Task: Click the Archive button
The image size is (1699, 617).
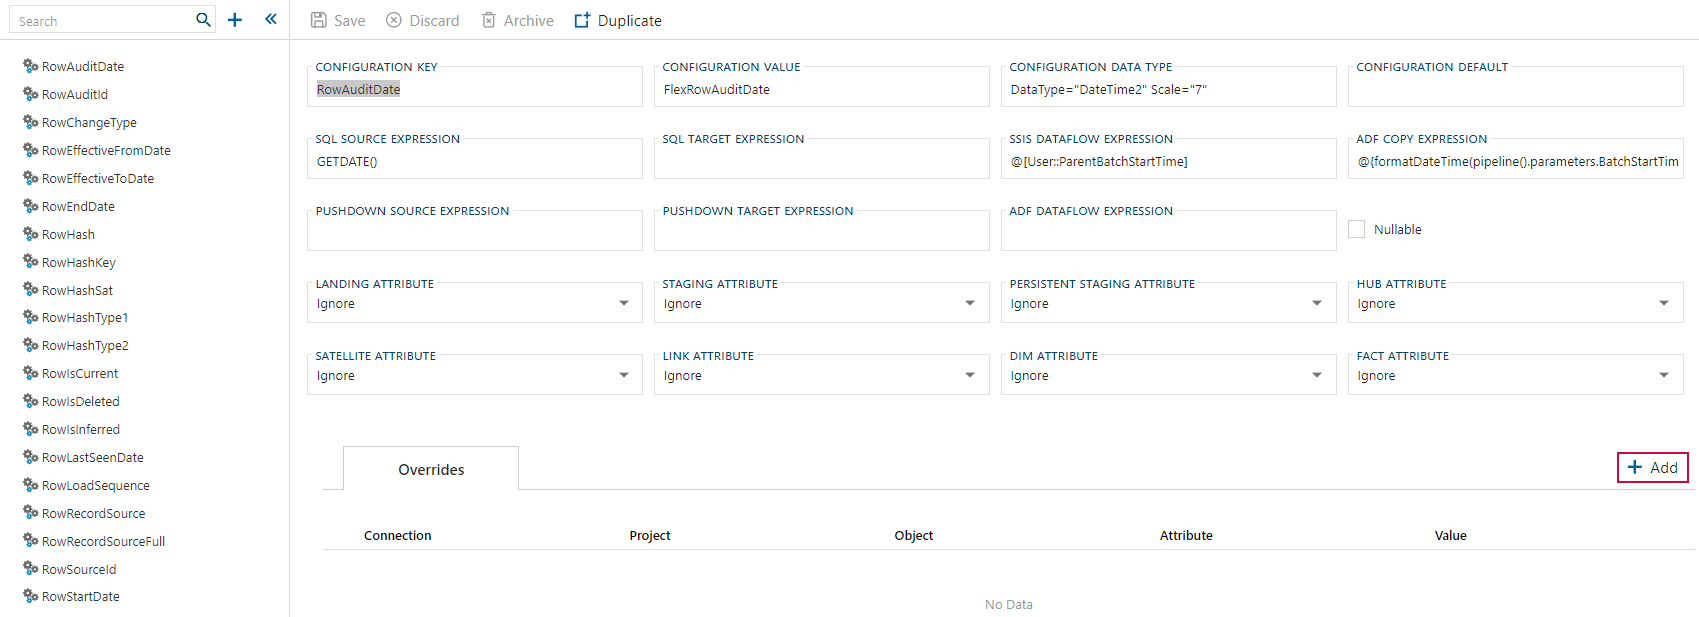Action: [x=518, y=20]
